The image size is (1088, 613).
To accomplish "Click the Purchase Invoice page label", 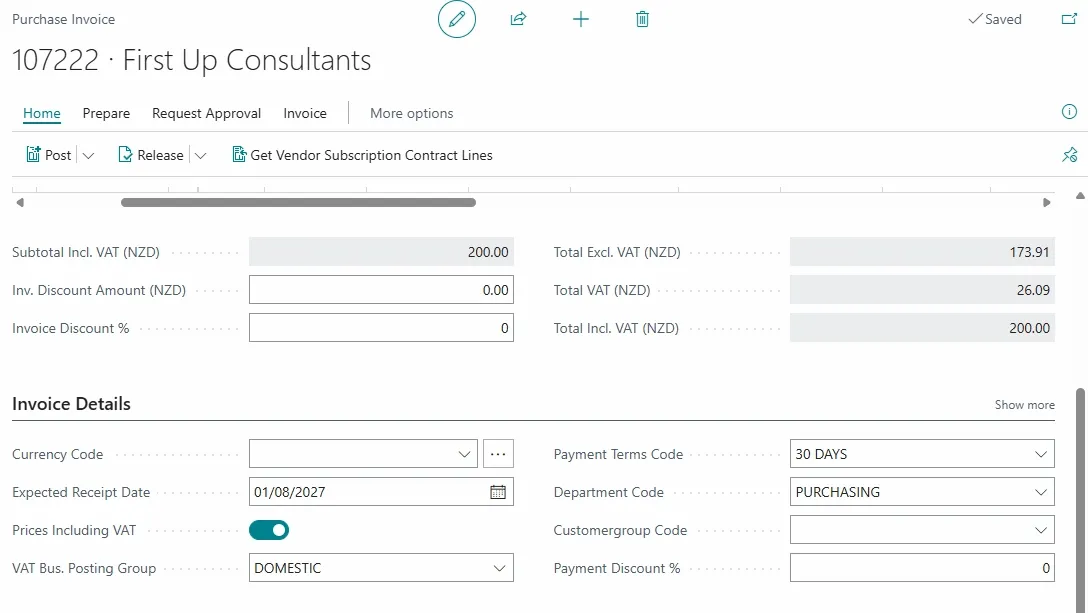I will click(64, 19).
